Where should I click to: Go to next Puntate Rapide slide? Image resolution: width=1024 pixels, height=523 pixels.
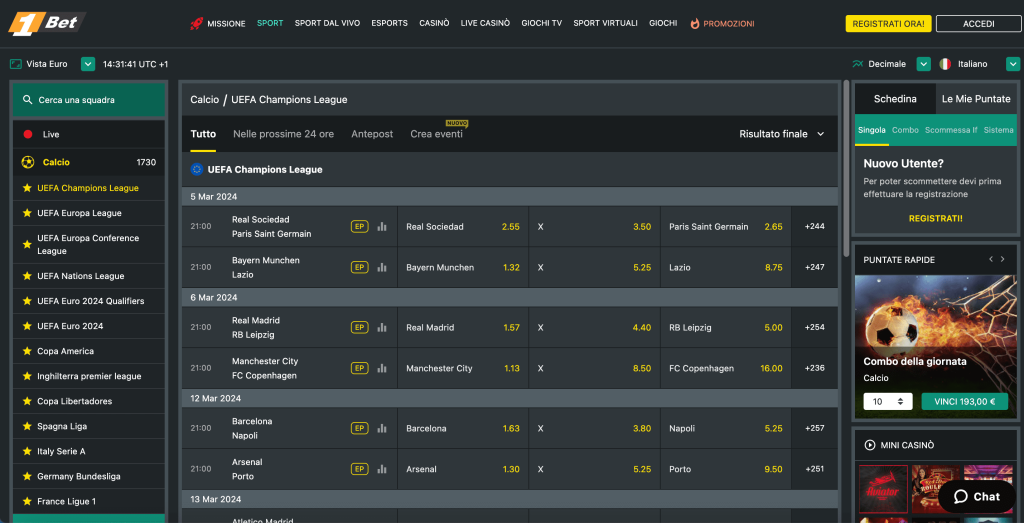click(1004, 259)
